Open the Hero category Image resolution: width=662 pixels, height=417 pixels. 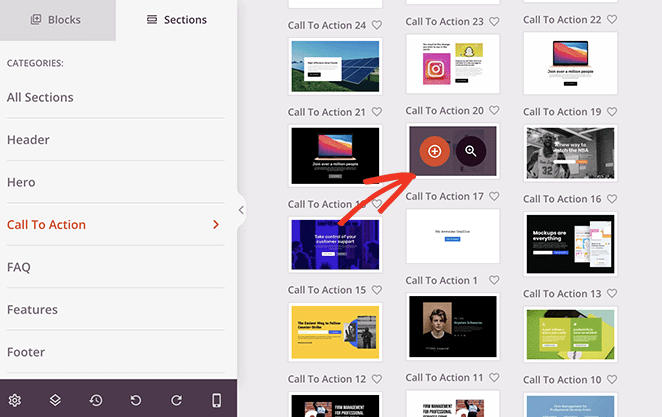tap(21, 182)
